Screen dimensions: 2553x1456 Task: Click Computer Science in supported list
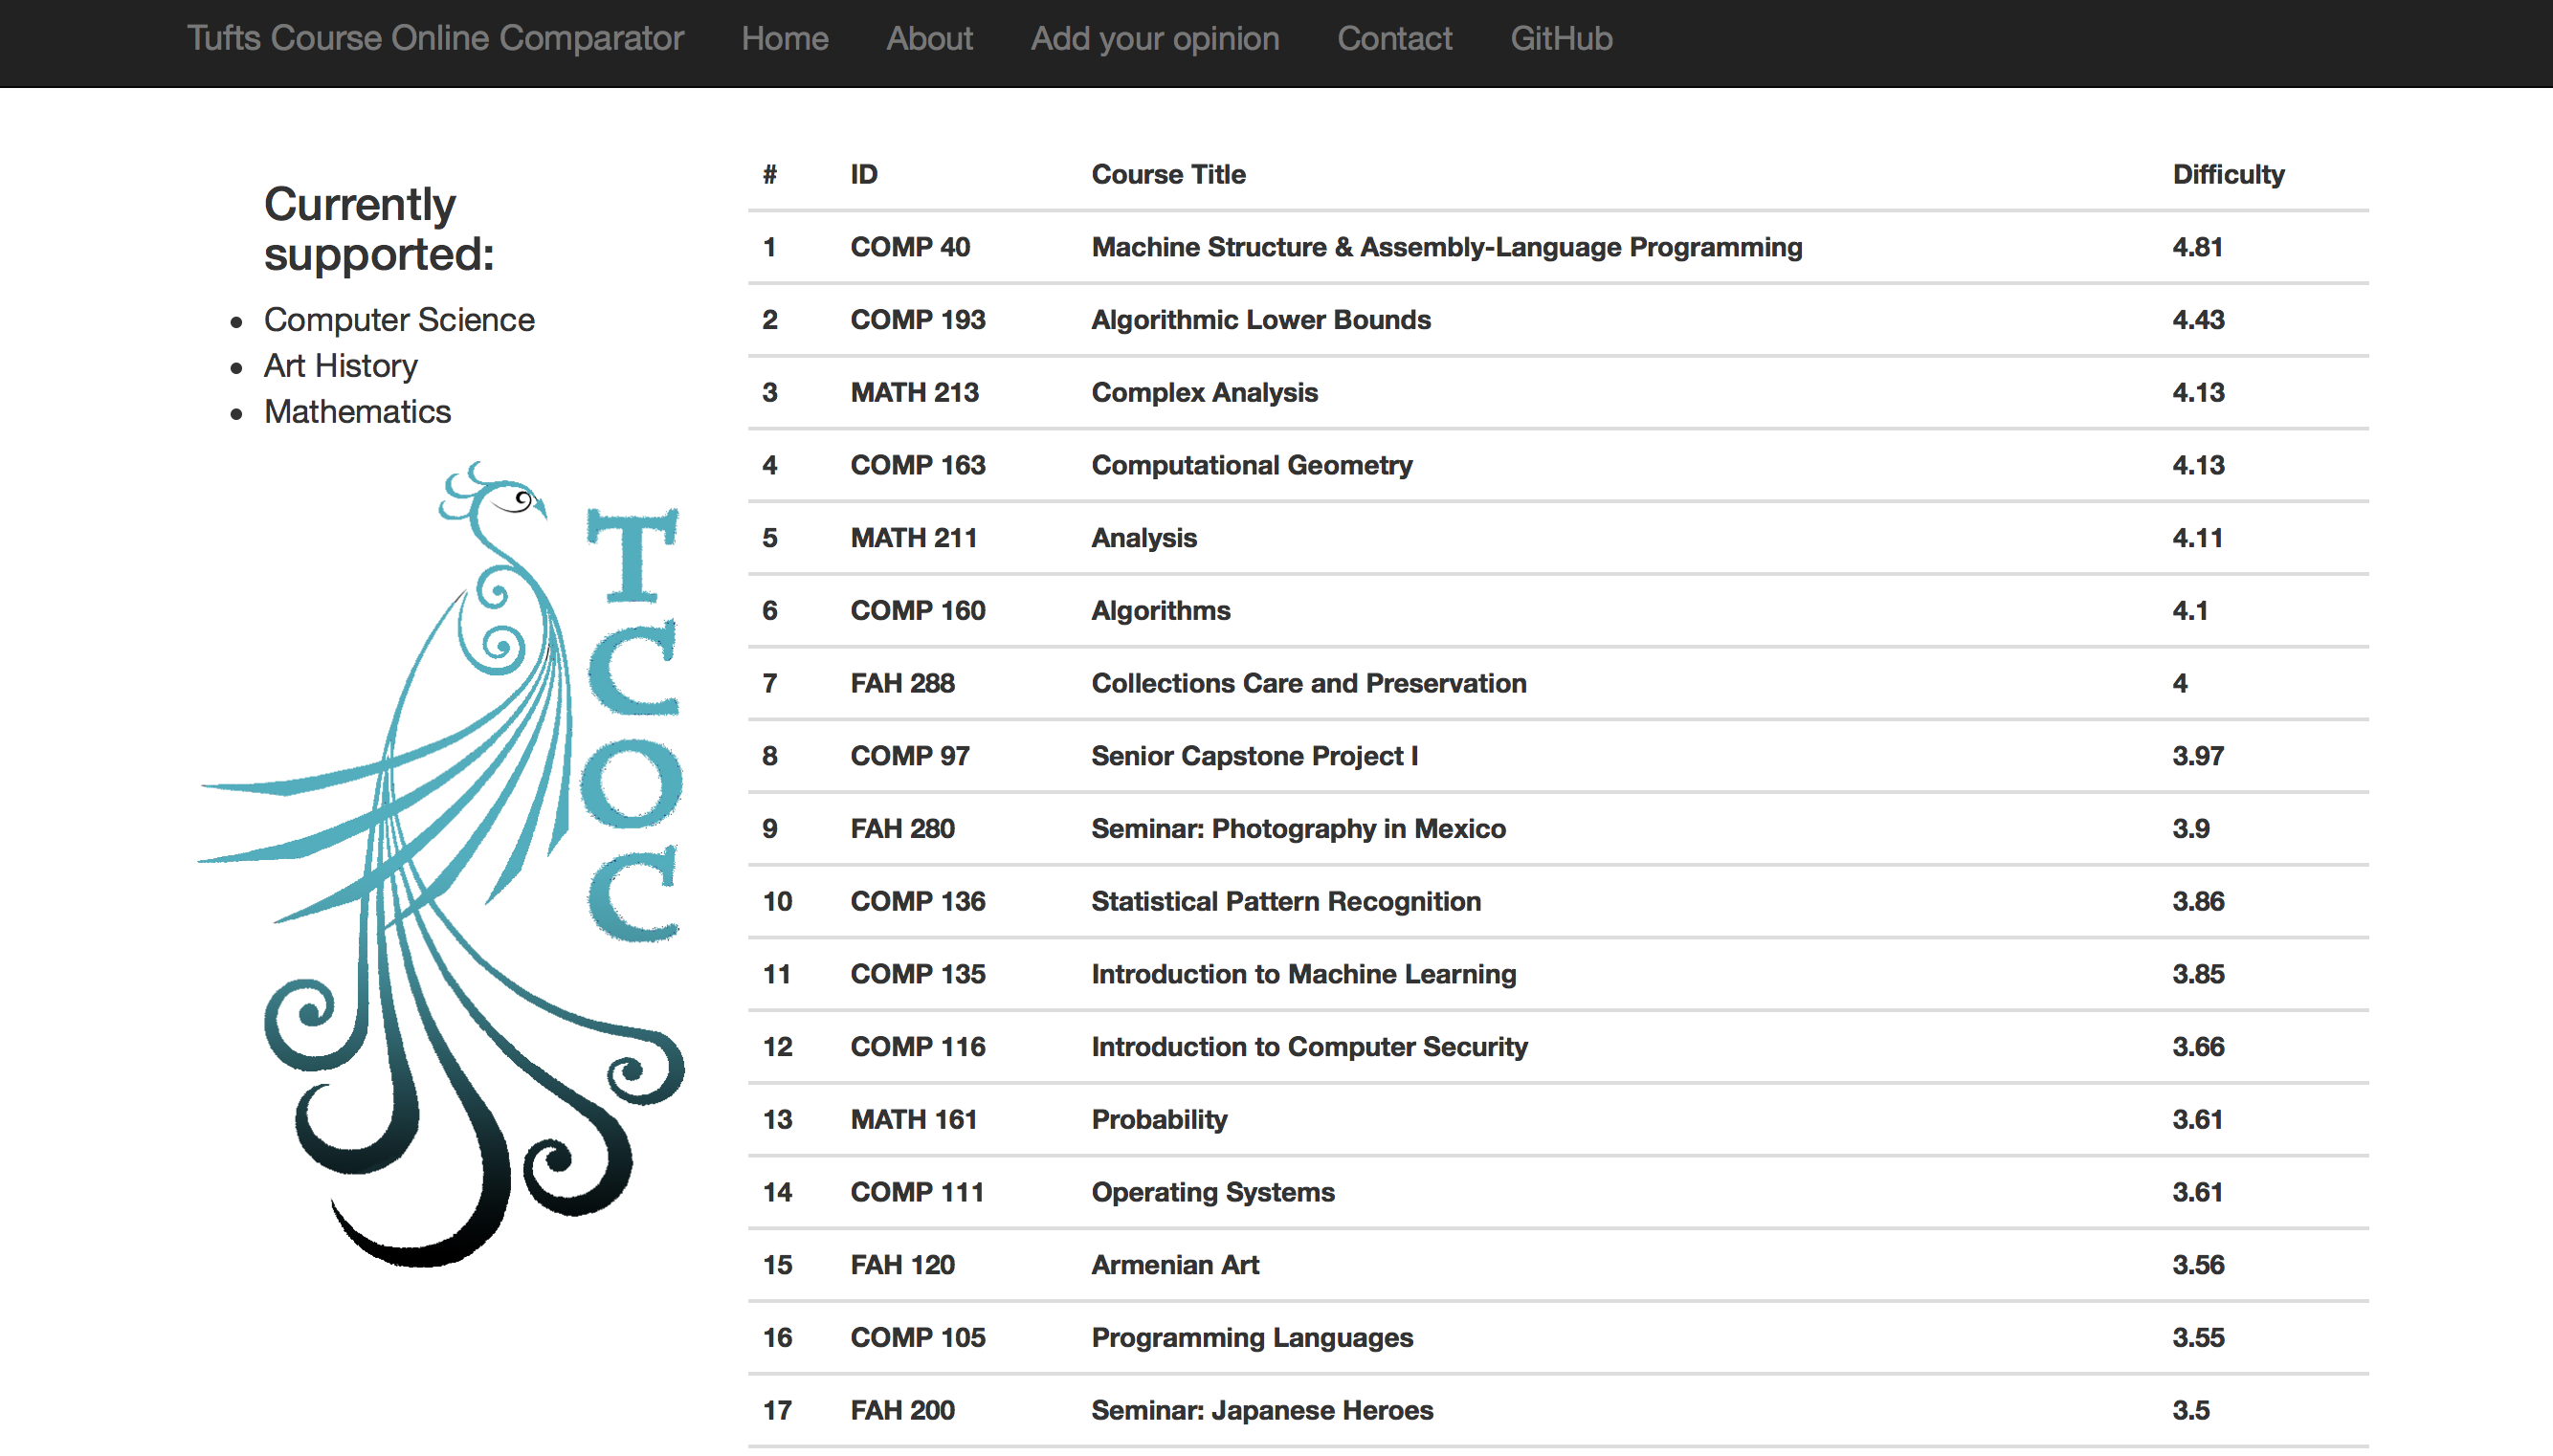click(x=399, y=320)
